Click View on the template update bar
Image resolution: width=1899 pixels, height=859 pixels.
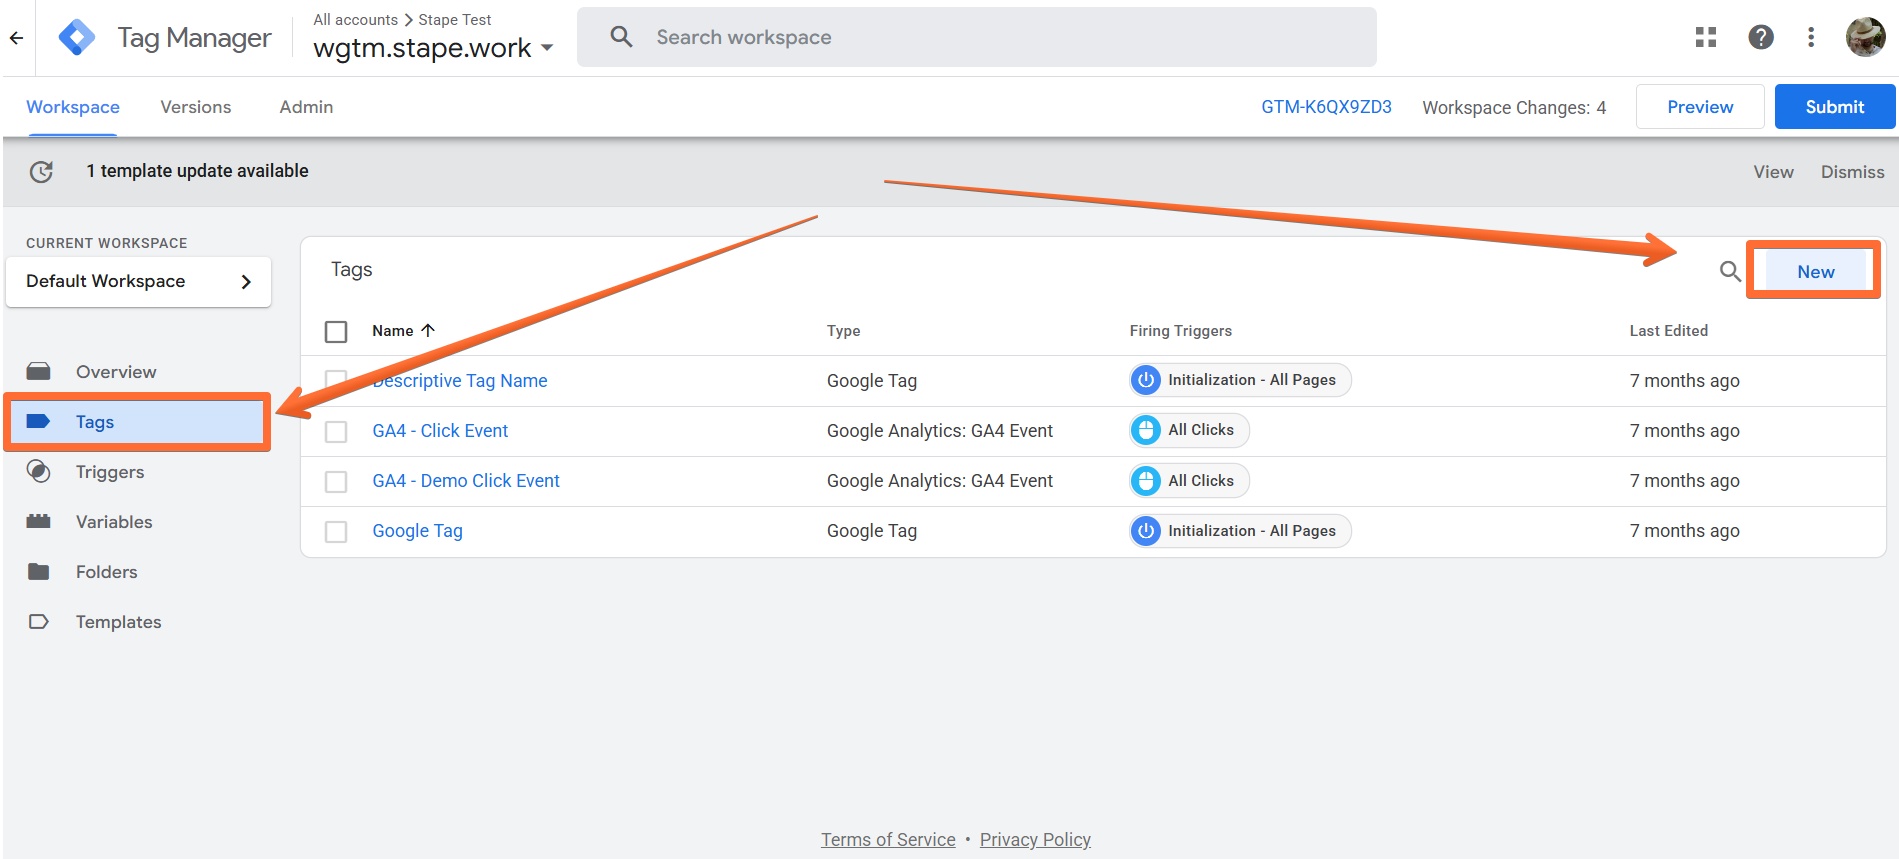pos(1773,172)
